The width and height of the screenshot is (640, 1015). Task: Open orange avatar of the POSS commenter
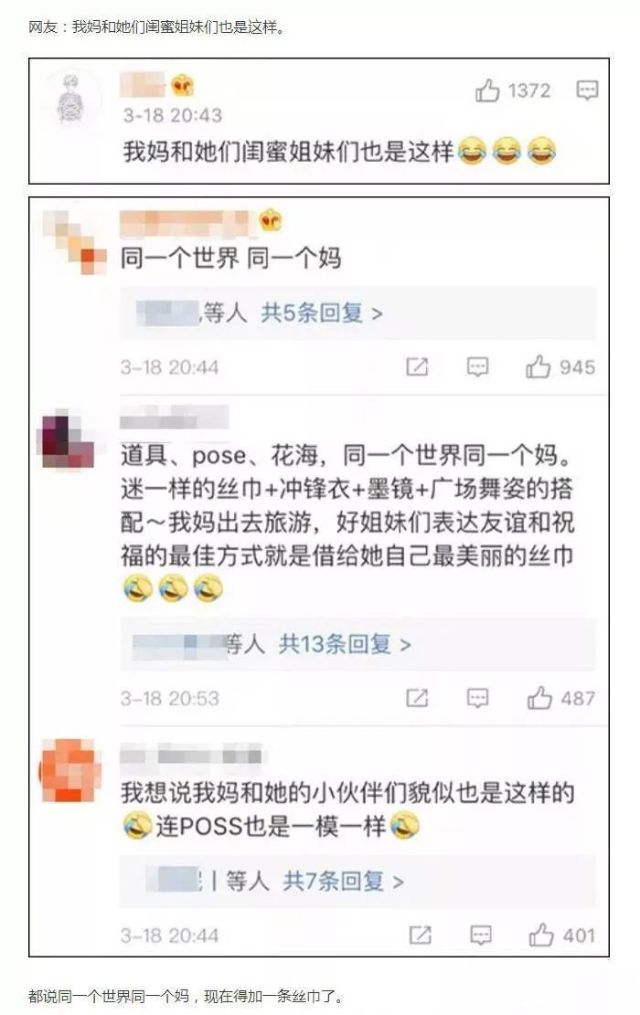click(x=71, y=770)
